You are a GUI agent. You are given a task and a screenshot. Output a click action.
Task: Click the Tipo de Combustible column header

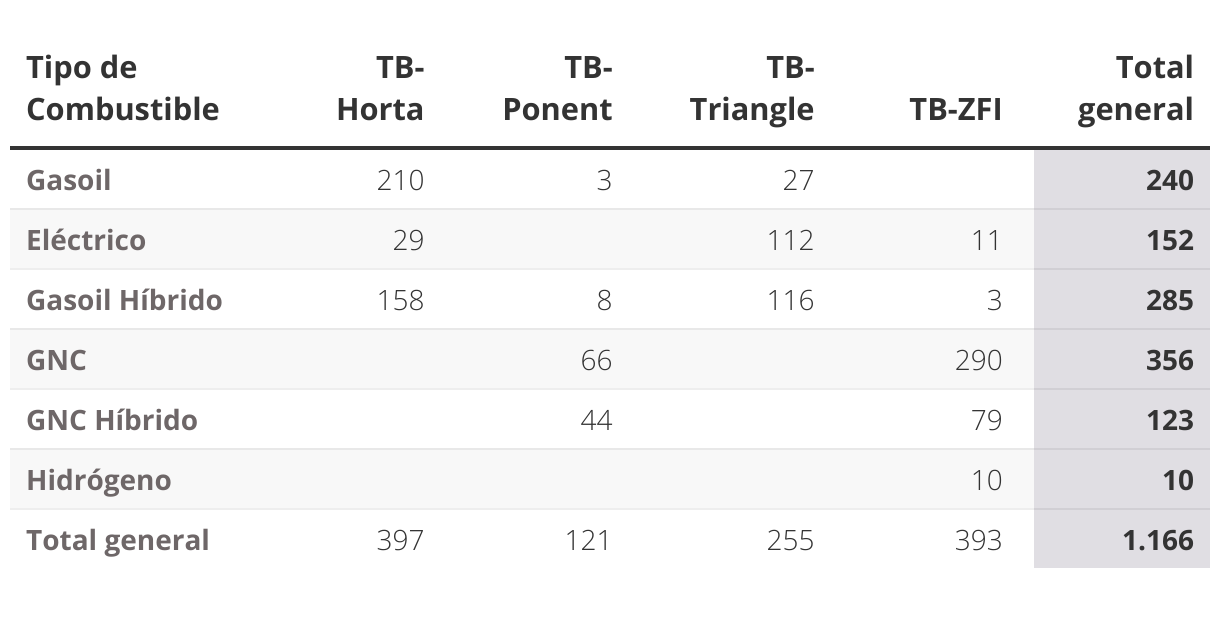pos(122,88)
